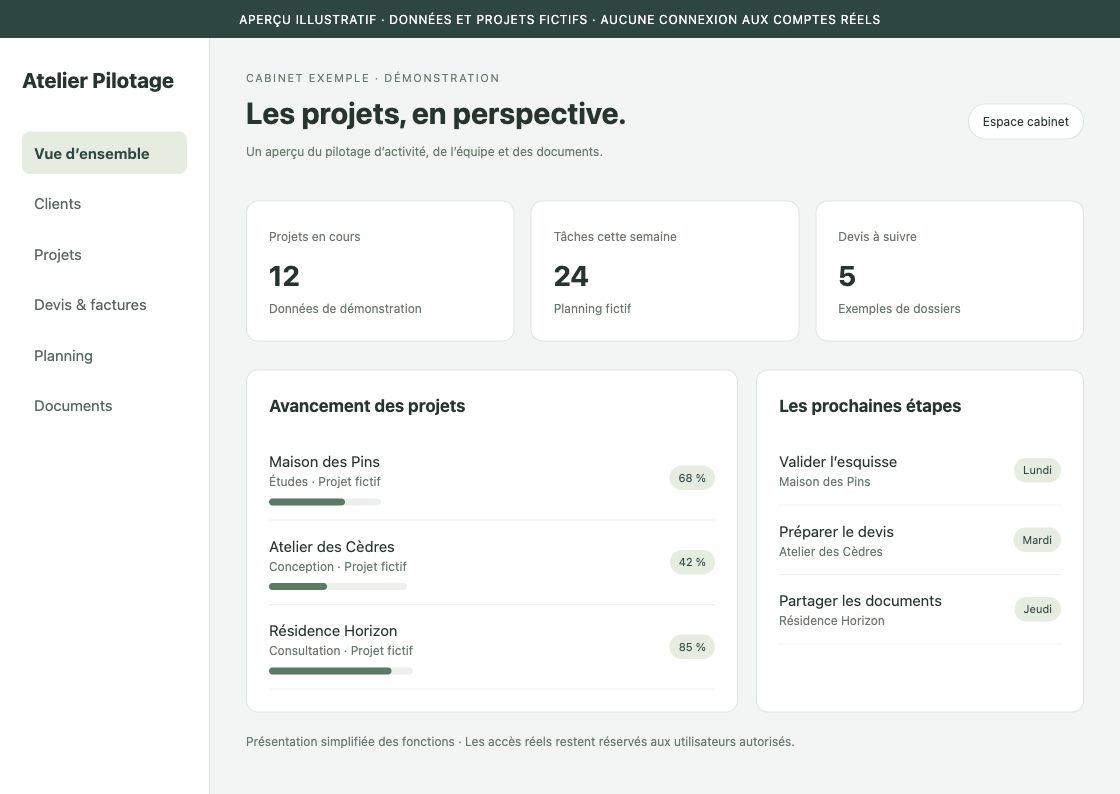Click the 68 % badge
The height and width of the screenshot is (794, 1120).
691,478
